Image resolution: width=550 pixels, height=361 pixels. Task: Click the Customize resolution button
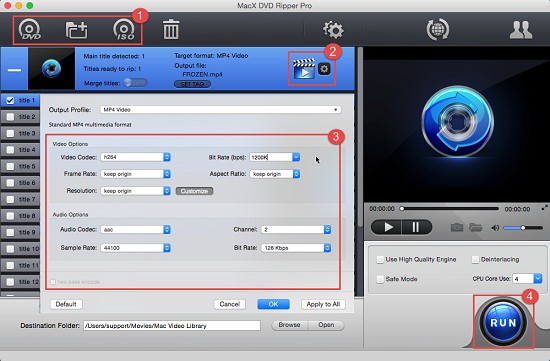tap(194, 191)
